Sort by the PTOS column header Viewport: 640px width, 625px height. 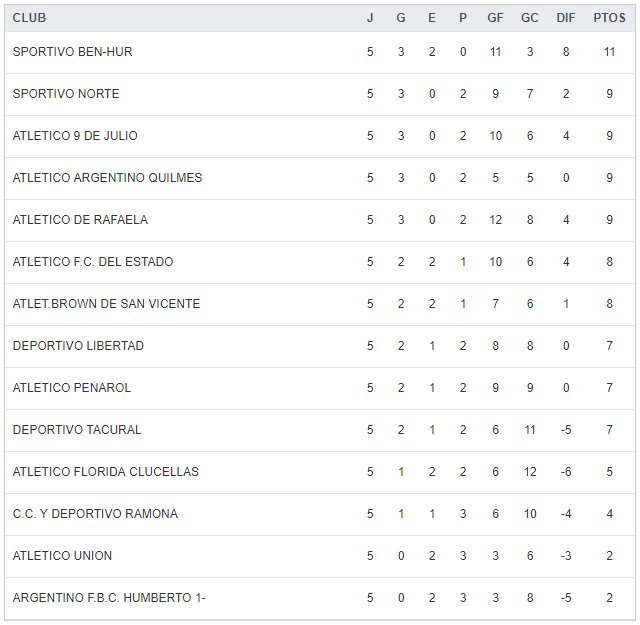pos(609,18)
